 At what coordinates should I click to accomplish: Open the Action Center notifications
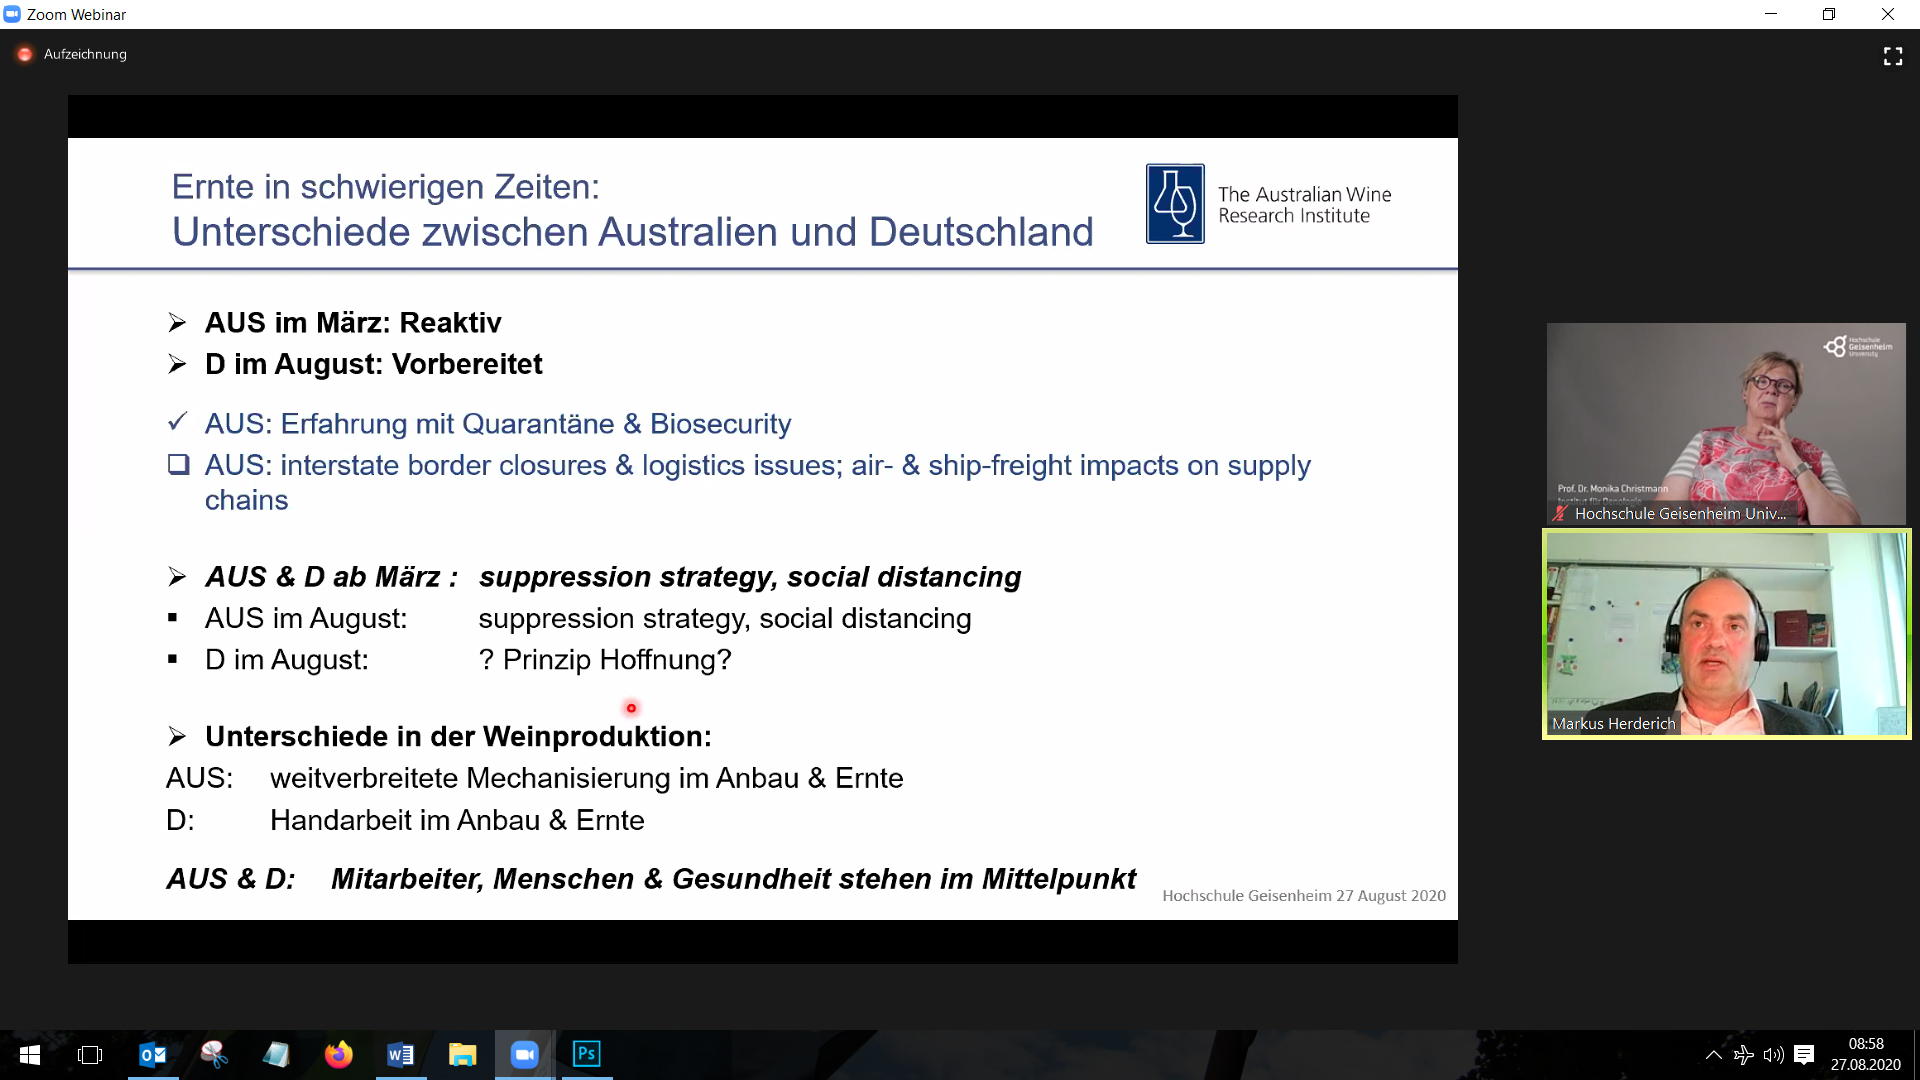[1804, 1055]
